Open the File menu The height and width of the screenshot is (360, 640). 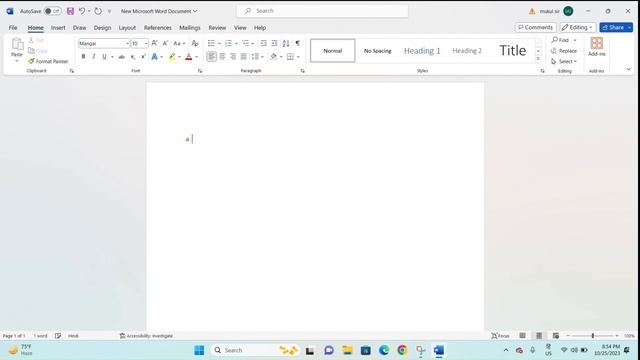tap(13, 28)
